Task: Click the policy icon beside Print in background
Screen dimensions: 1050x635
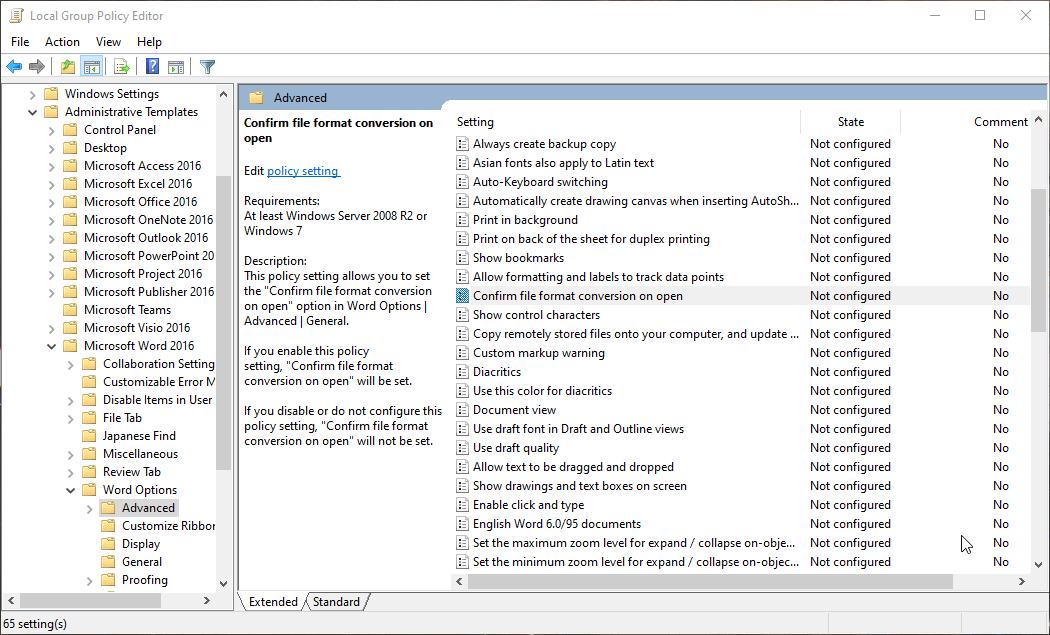Action: 462,220
